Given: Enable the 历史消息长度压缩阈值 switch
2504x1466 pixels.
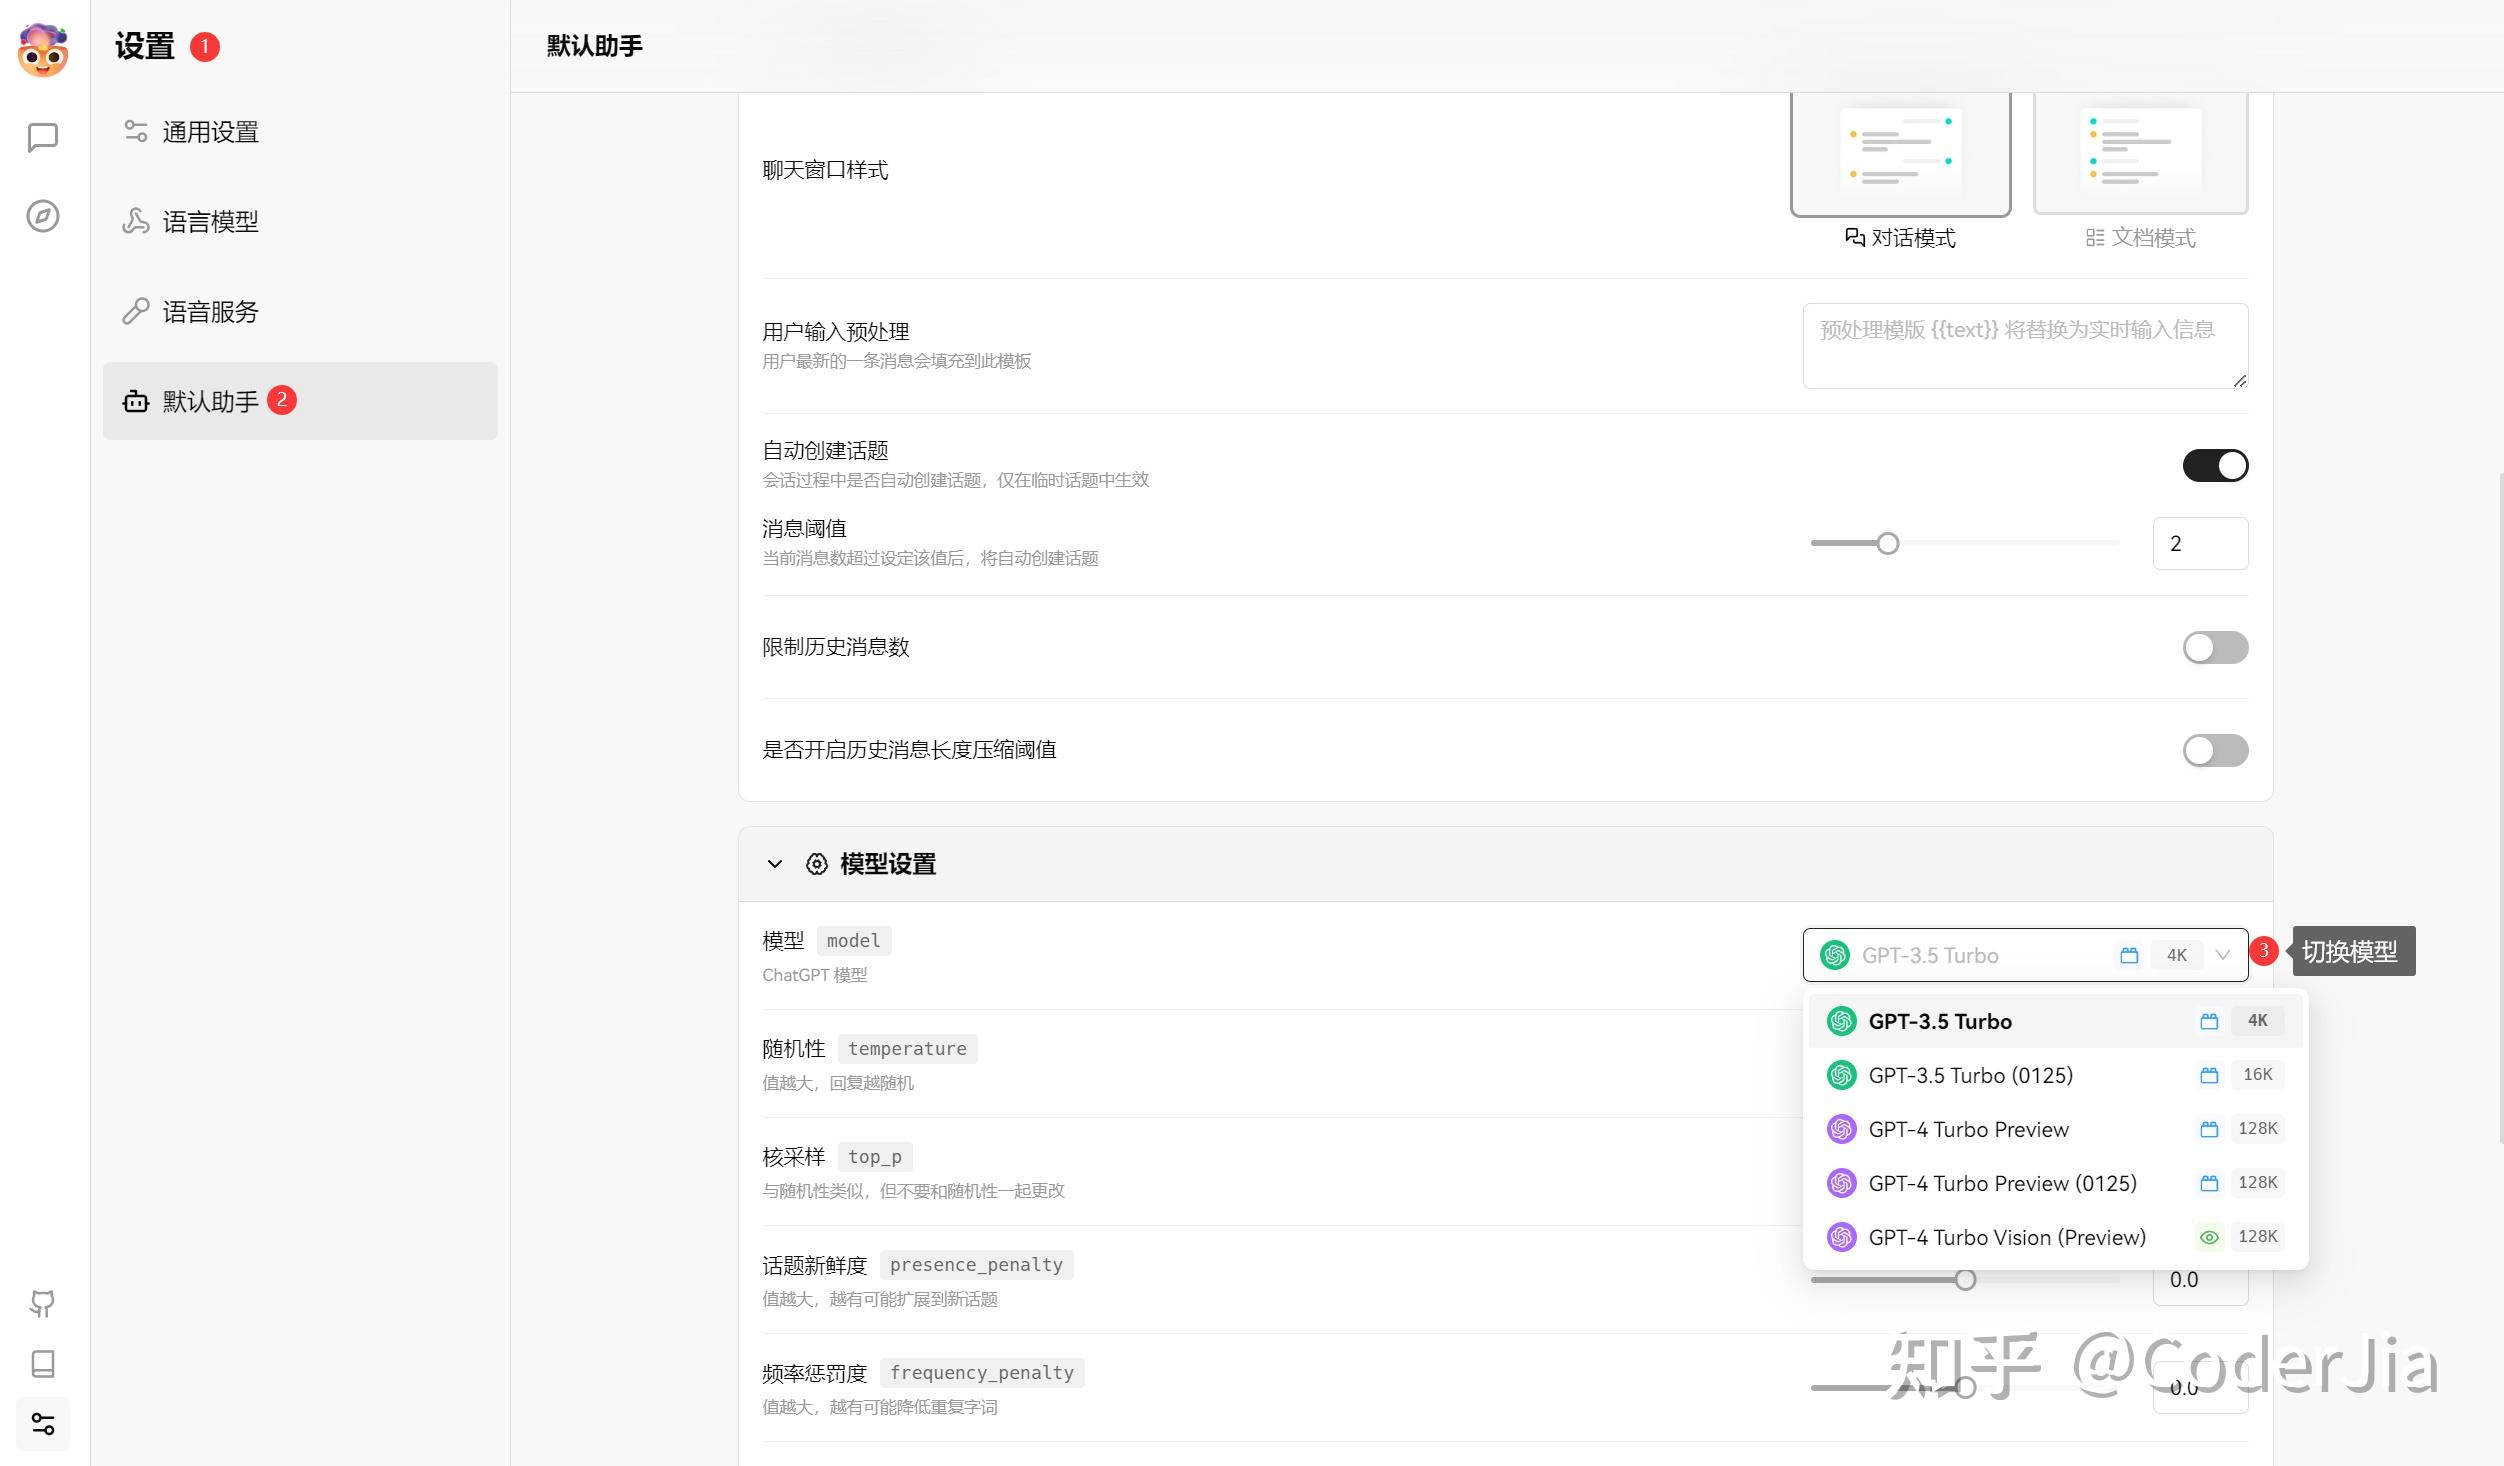Looking at the screenshot, I should click(2215, 750).
